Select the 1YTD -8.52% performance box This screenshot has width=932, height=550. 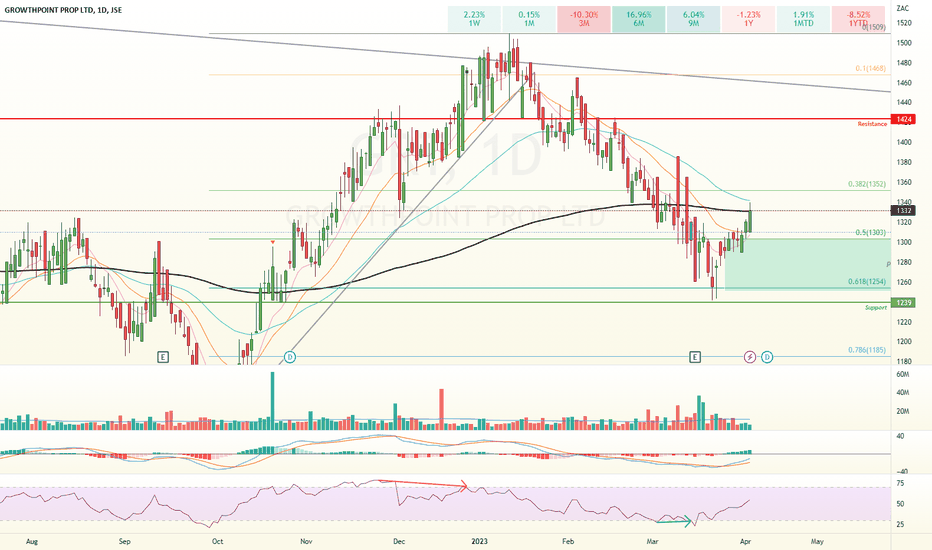(858, 19)
